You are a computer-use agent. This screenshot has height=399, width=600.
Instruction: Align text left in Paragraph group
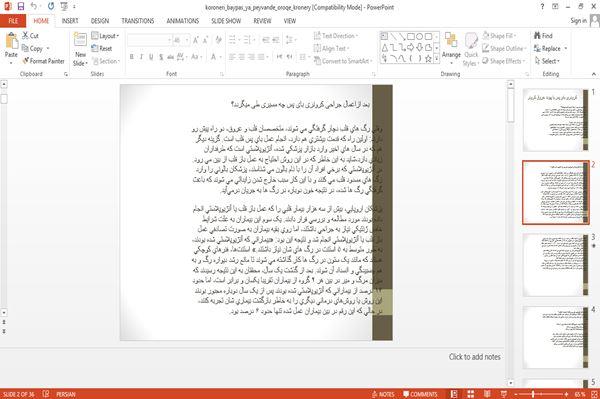232,57
